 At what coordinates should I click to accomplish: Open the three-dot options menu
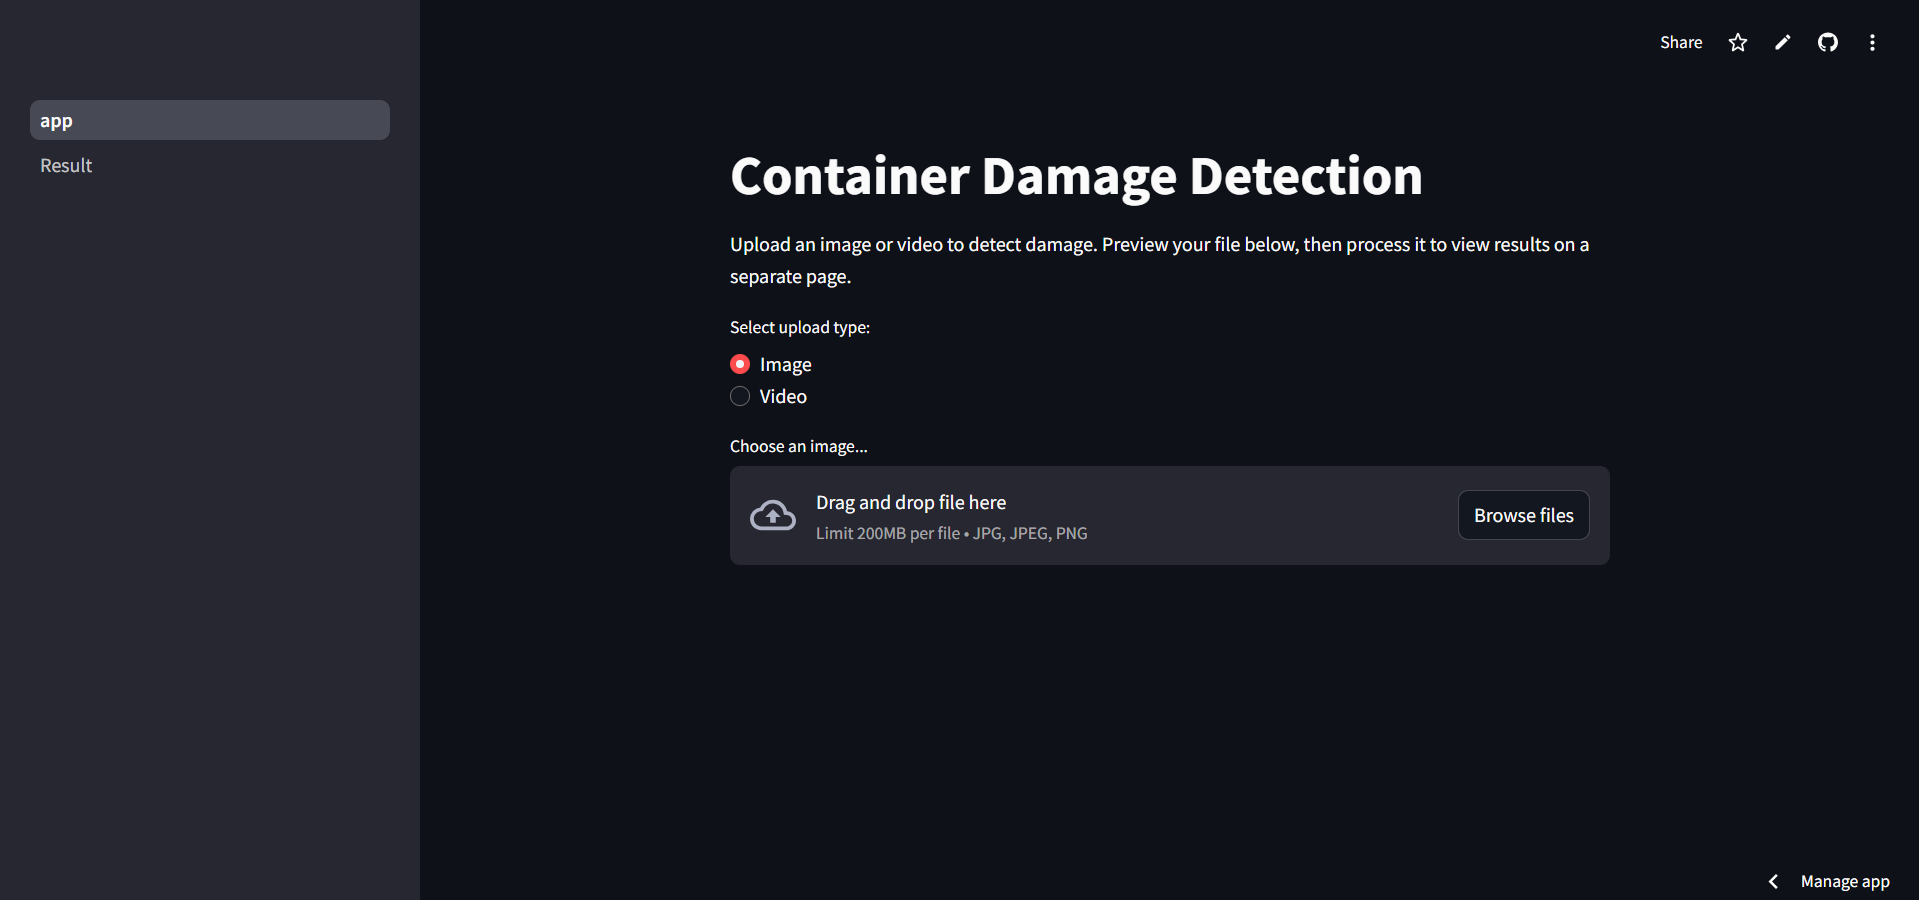1872,42
